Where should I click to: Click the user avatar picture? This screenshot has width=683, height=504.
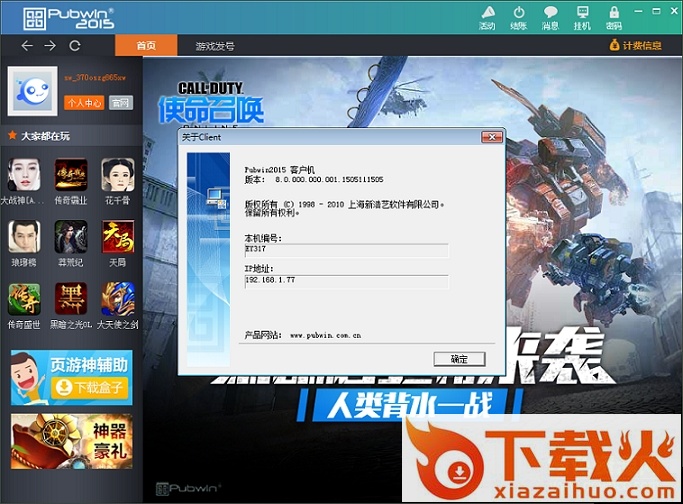[x=33, y=91]
